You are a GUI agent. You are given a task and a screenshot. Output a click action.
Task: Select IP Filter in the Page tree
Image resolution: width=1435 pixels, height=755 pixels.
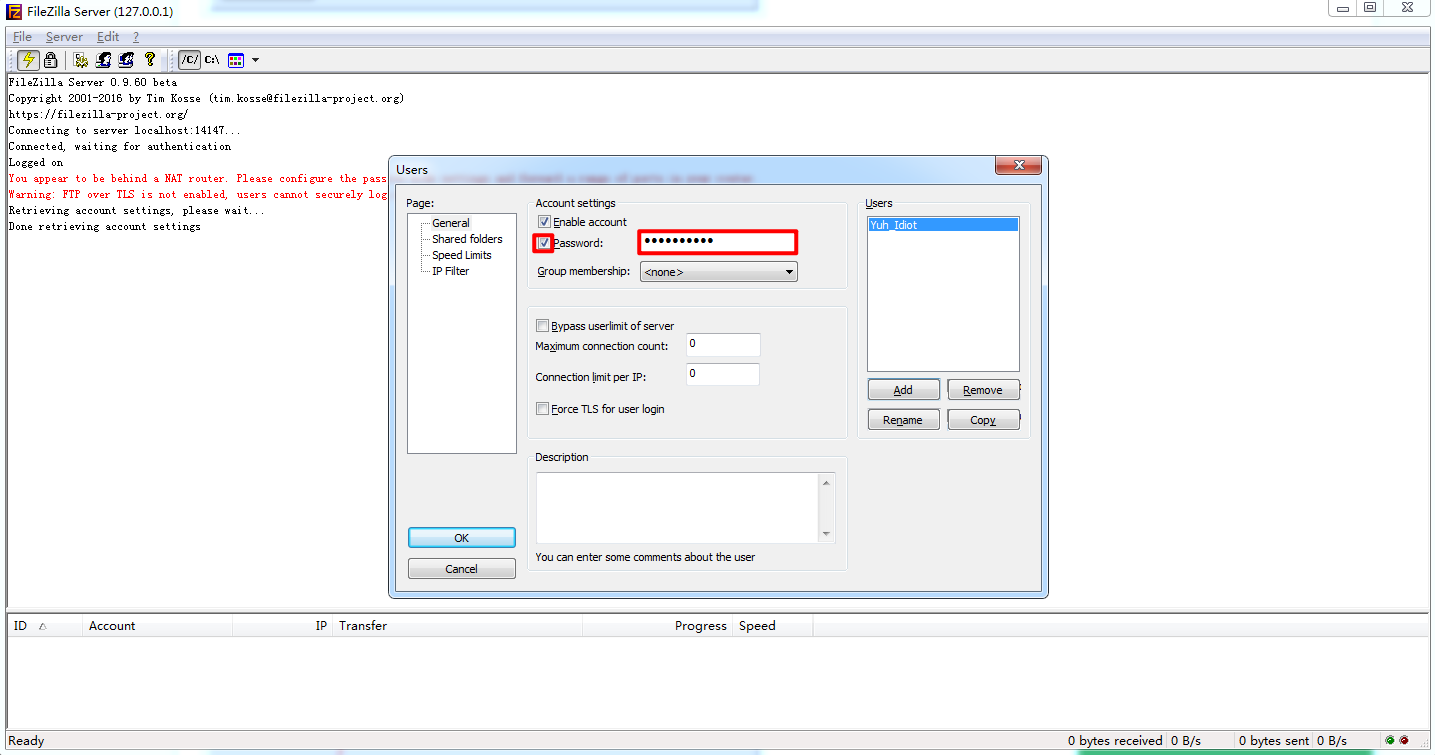pyautogui.click(x=450, y=271)
